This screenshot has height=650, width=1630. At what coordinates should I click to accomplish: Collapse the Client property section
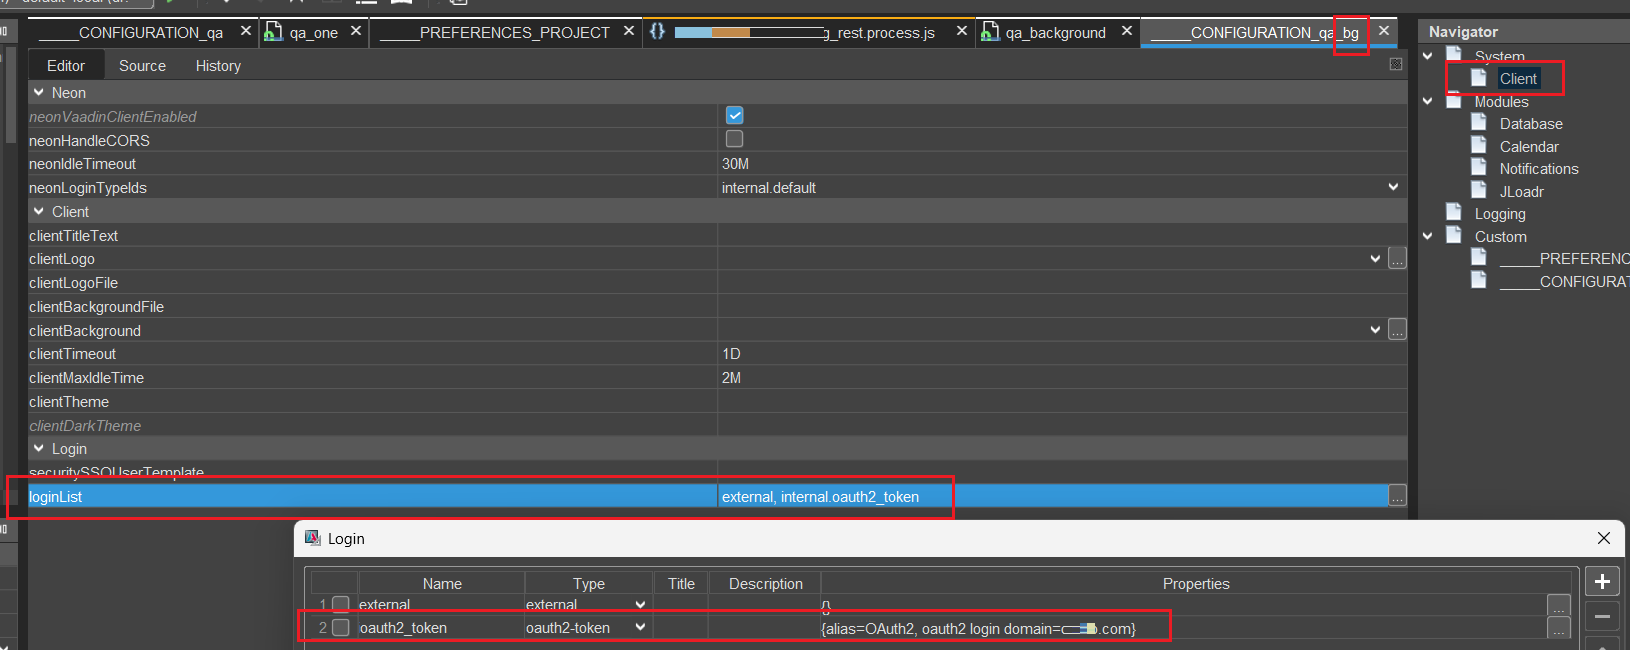(x=39, y=211)
